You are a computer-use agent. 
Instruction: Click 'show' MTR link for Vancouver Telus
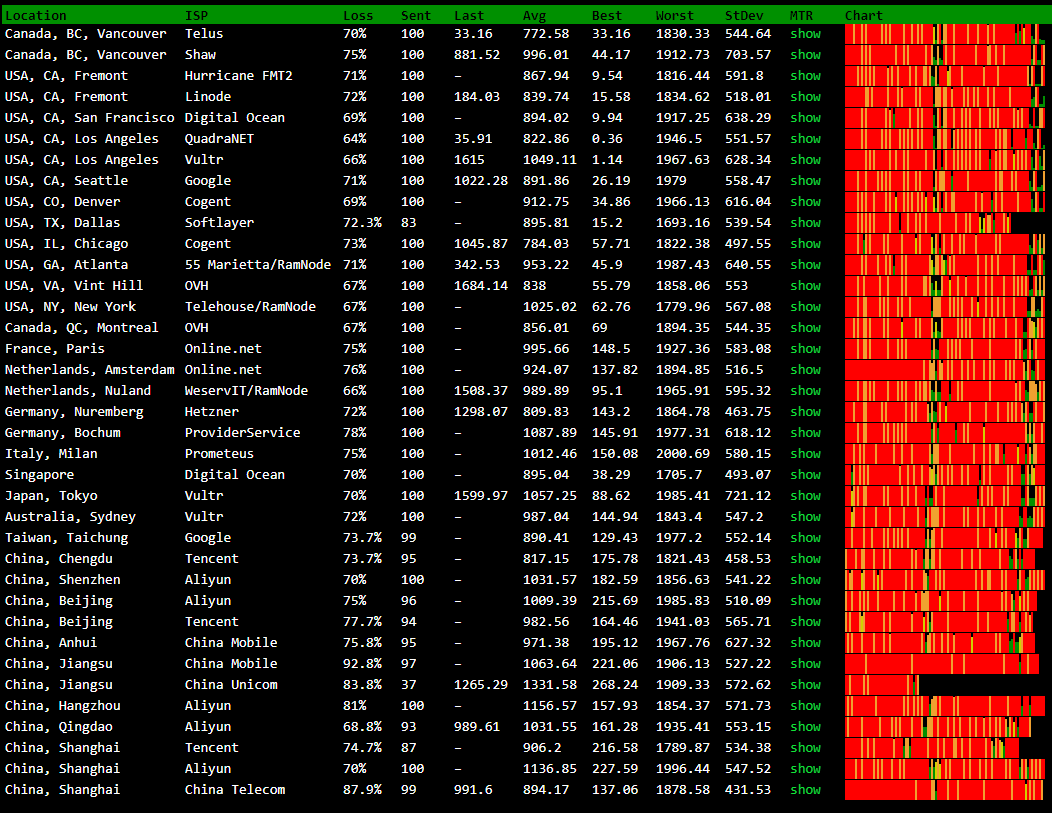click(x=805, y=34)
